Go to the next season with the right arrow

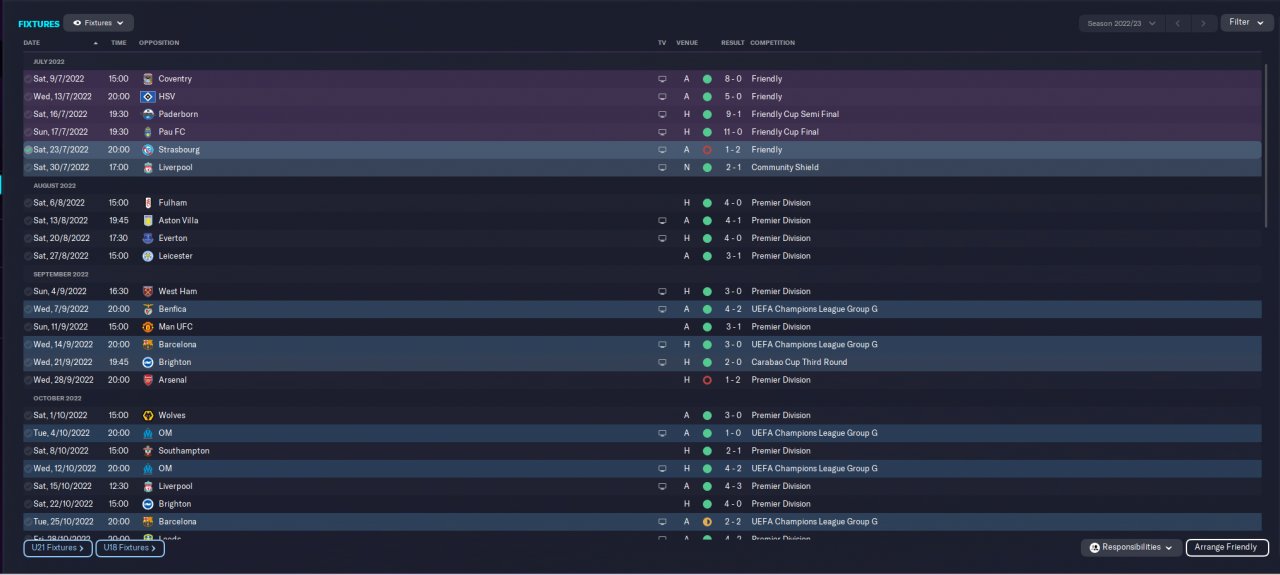[x=1205, y=23]
